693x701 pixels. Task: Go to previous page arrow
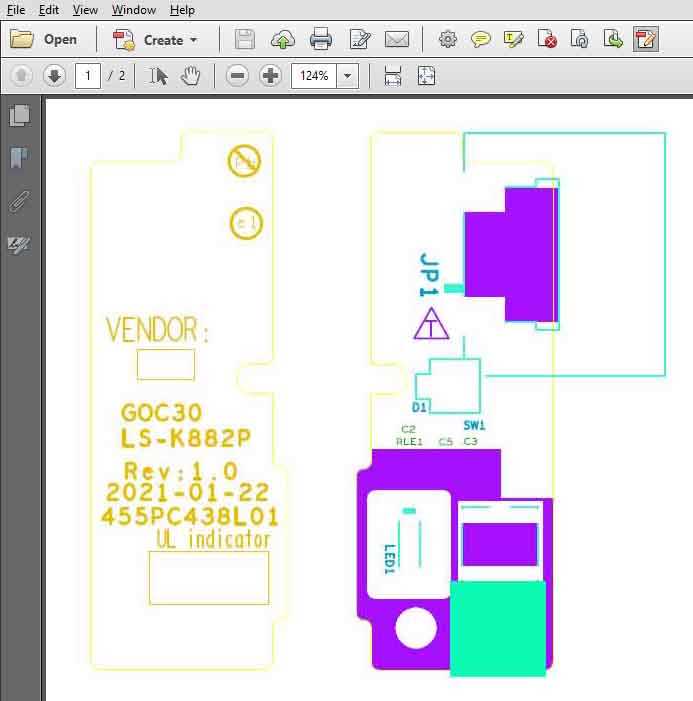[x=21, y=76]
